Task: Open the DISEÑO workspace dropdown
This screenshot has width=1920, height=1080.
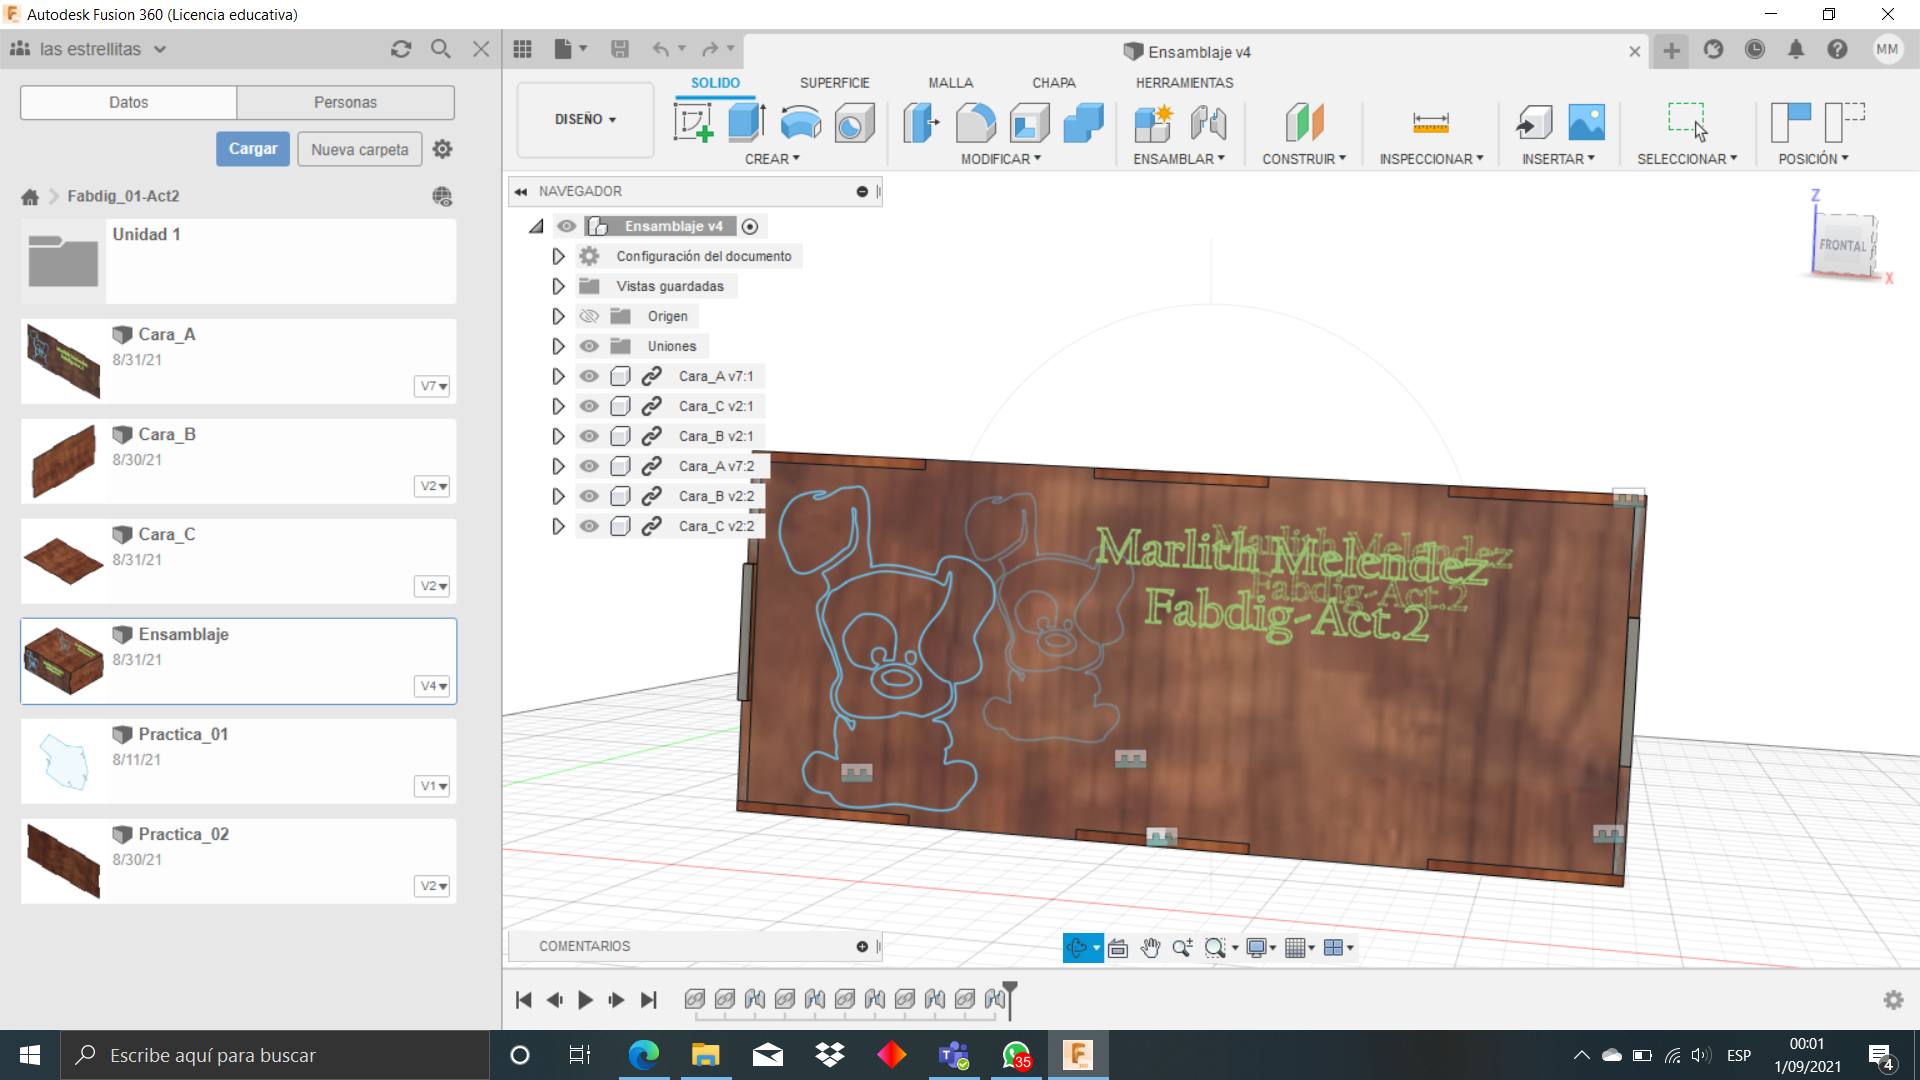Action: [585, 119]
